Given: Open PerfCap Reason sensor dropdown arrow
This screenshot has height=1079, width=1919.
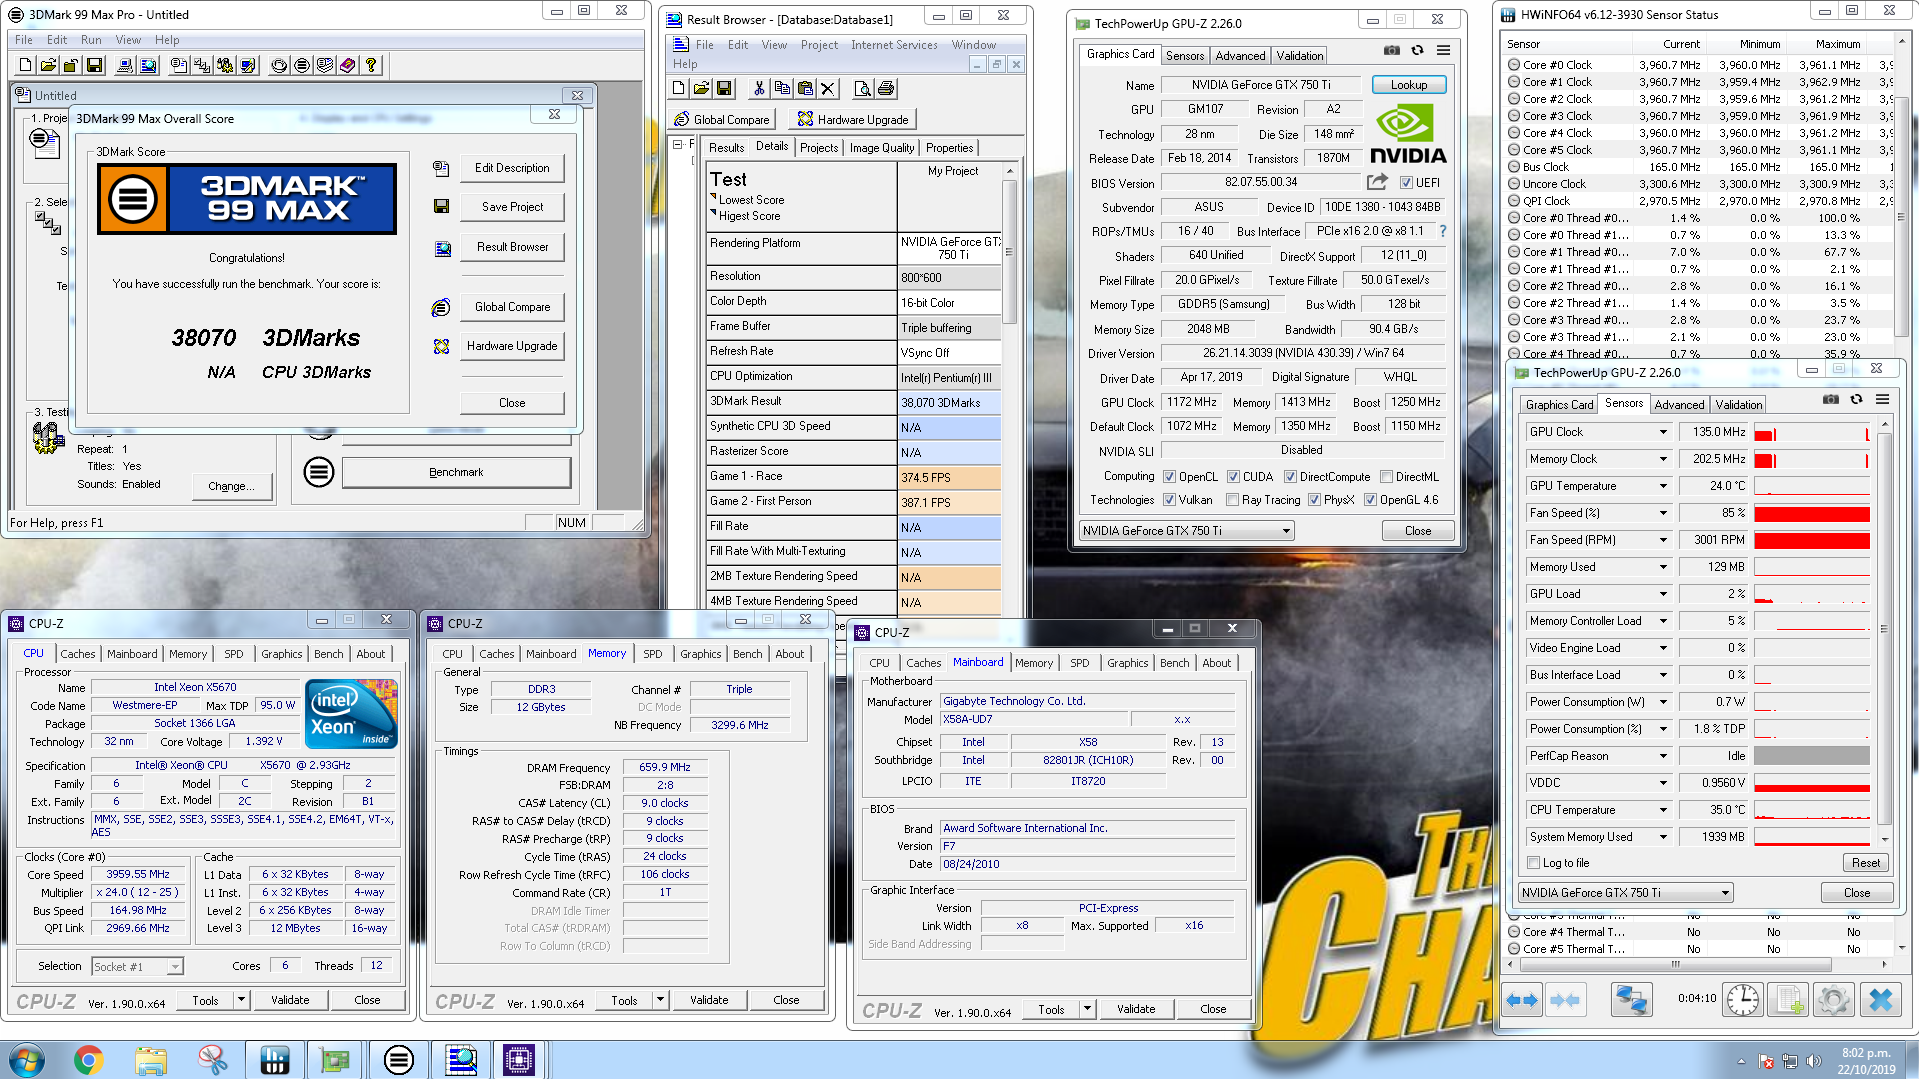Looking at the screenshot, I should tap(1664, 756).
